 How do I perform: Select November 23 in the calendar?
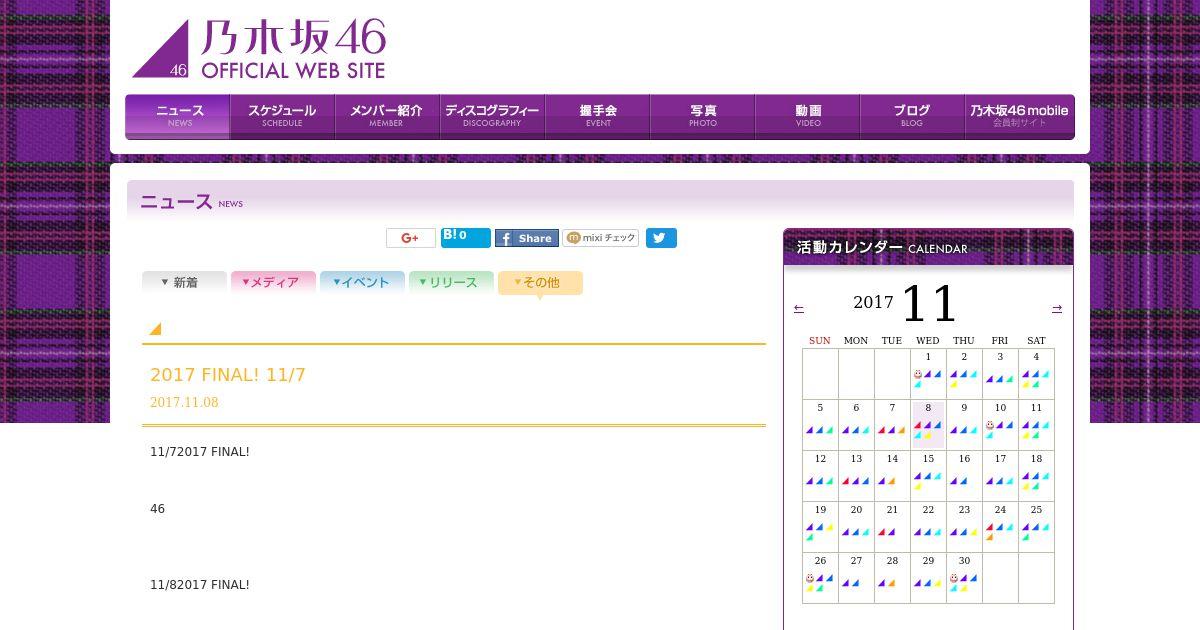point(964,526)
